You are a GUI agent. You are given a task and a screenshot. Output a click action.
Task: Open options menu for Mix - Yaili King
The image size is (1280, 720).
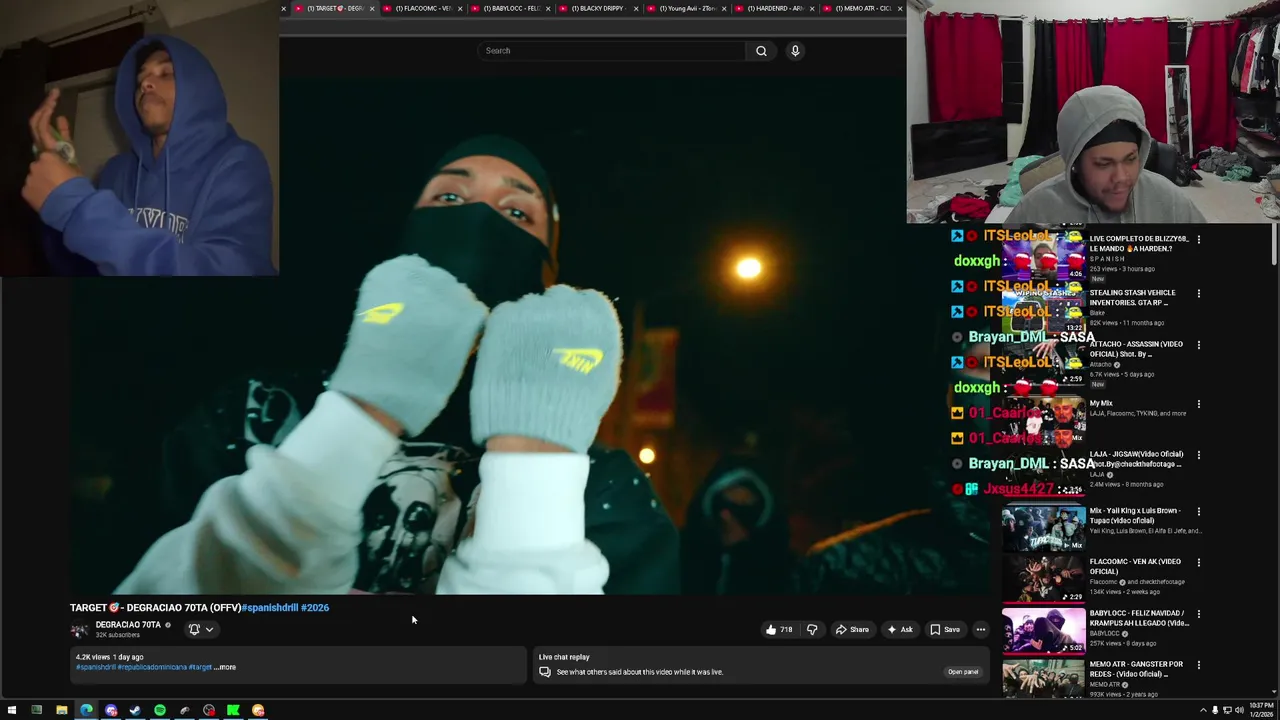(1198, 512)
